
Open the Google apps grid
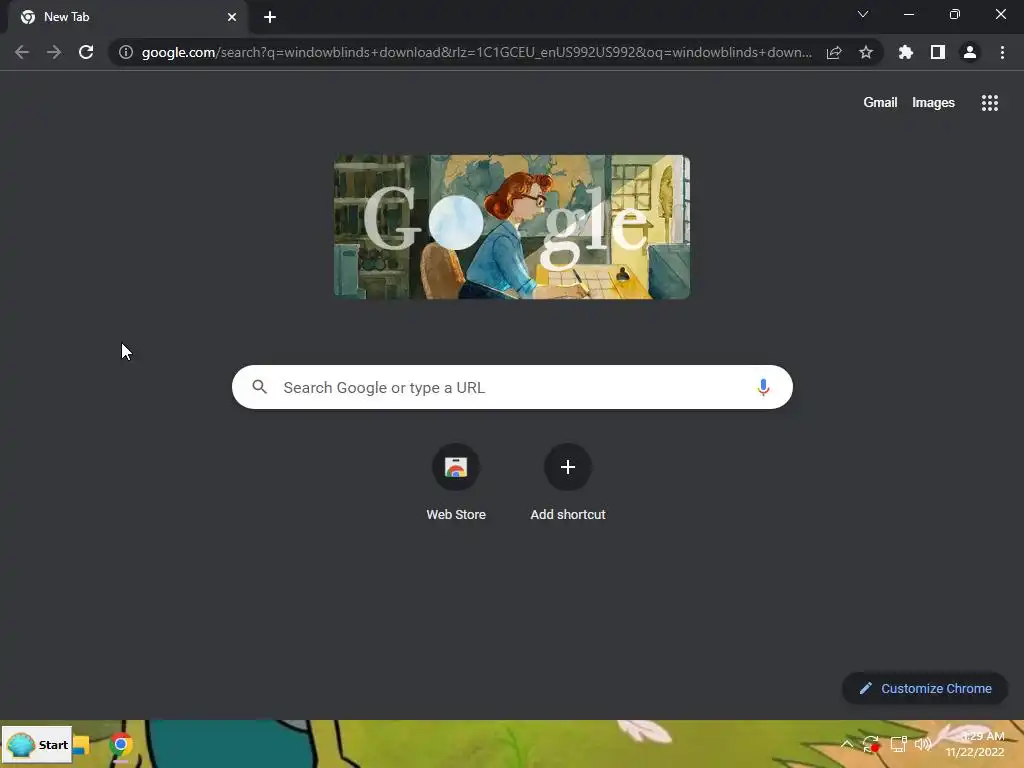(990, 103)
